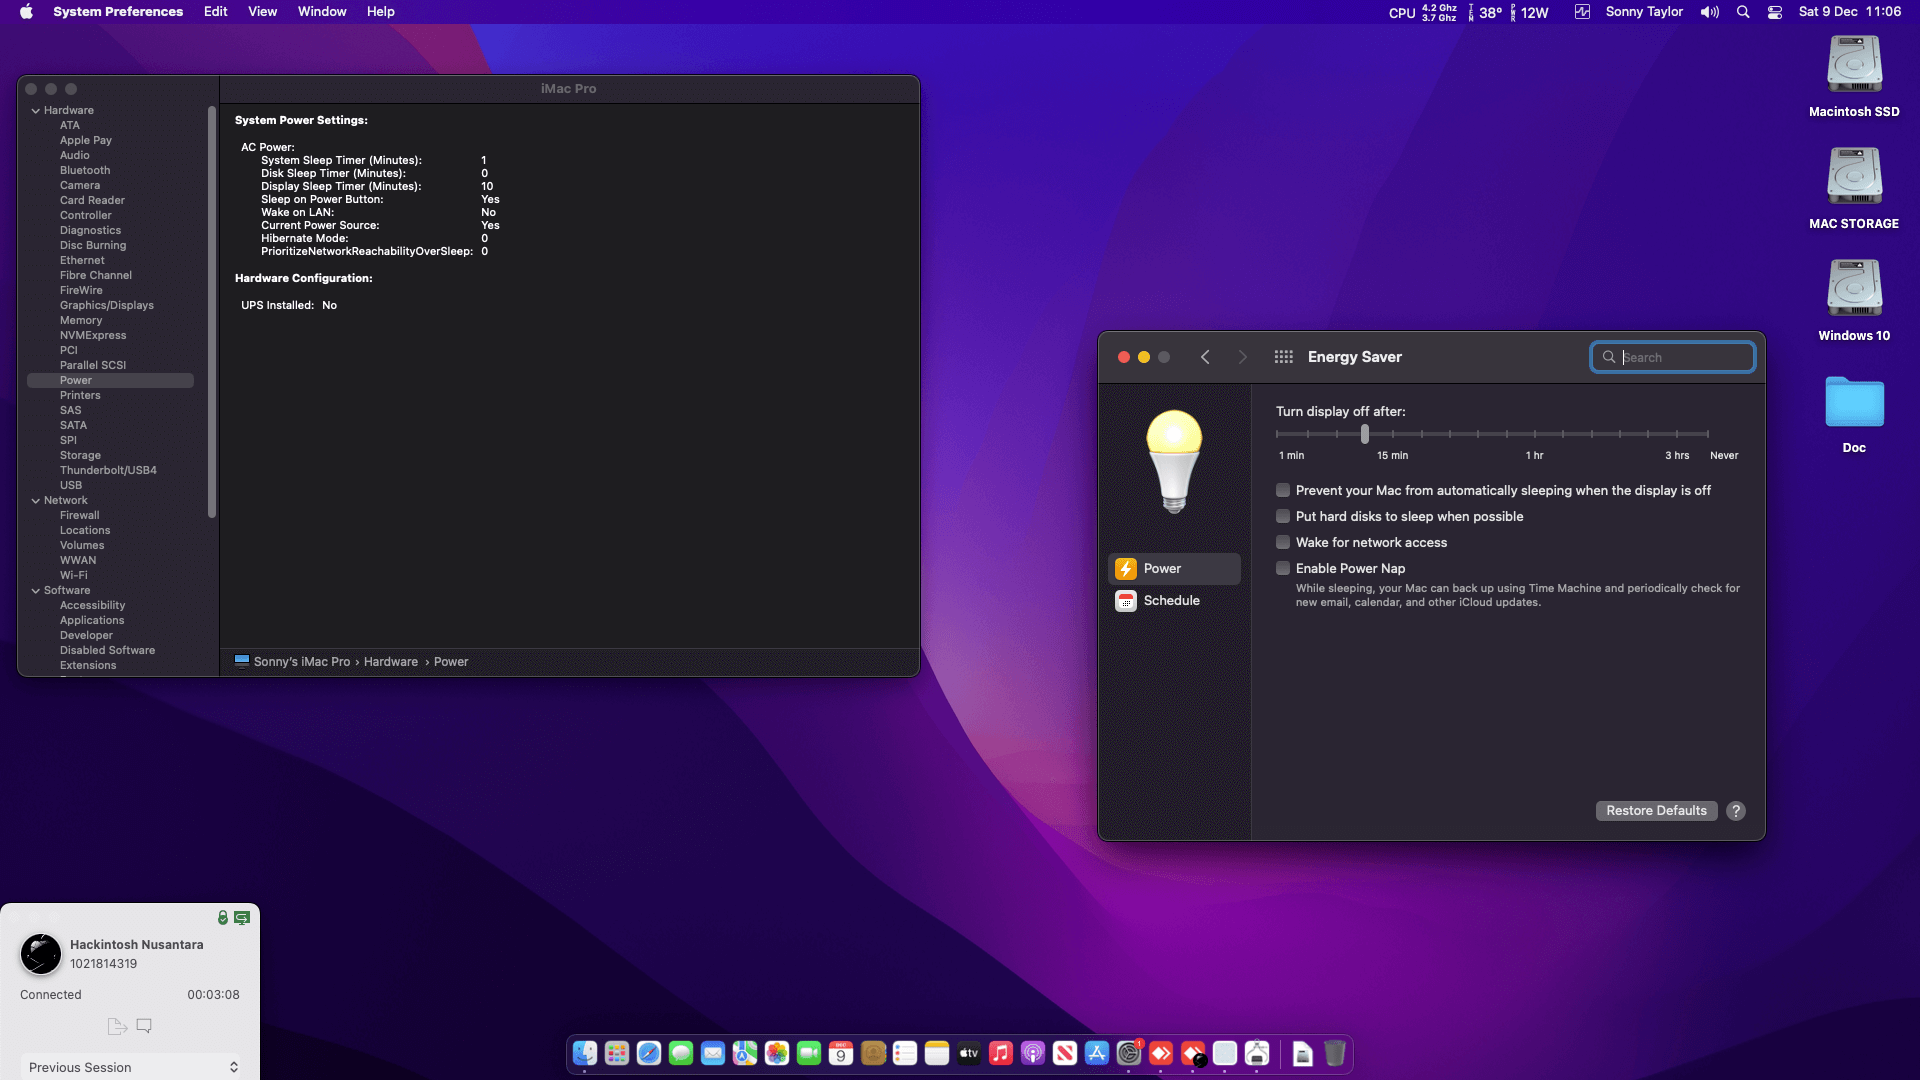Open the Macintosh SSD drive icon
This screenshot has height=1080, width=1920.
point(1854,65)
